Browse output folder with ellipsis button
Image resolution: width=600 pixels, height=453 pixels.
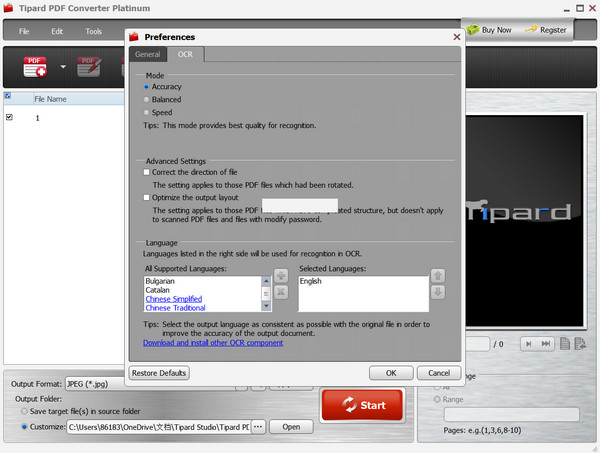[x=258, y=427]
